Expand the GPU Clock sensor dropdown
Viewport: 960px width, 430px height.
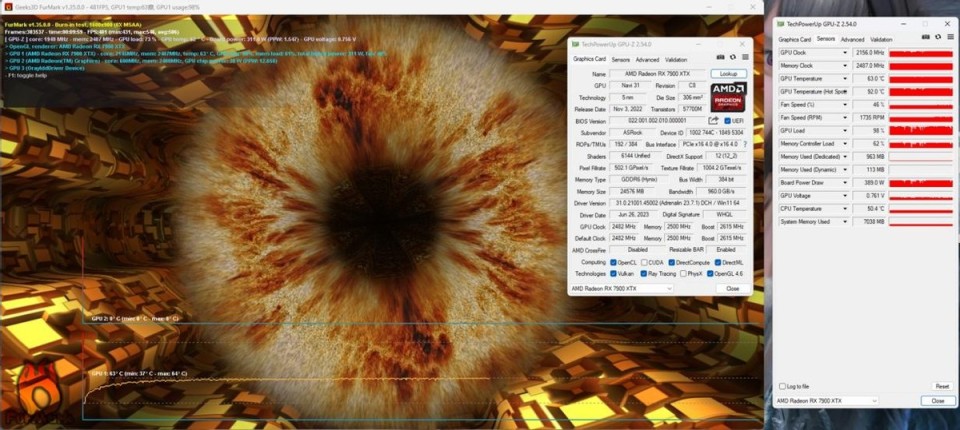tap(846, 52)
